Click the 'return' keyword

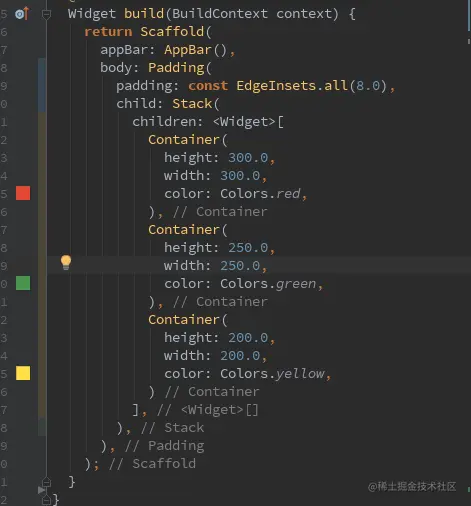(x=108, y=32)
